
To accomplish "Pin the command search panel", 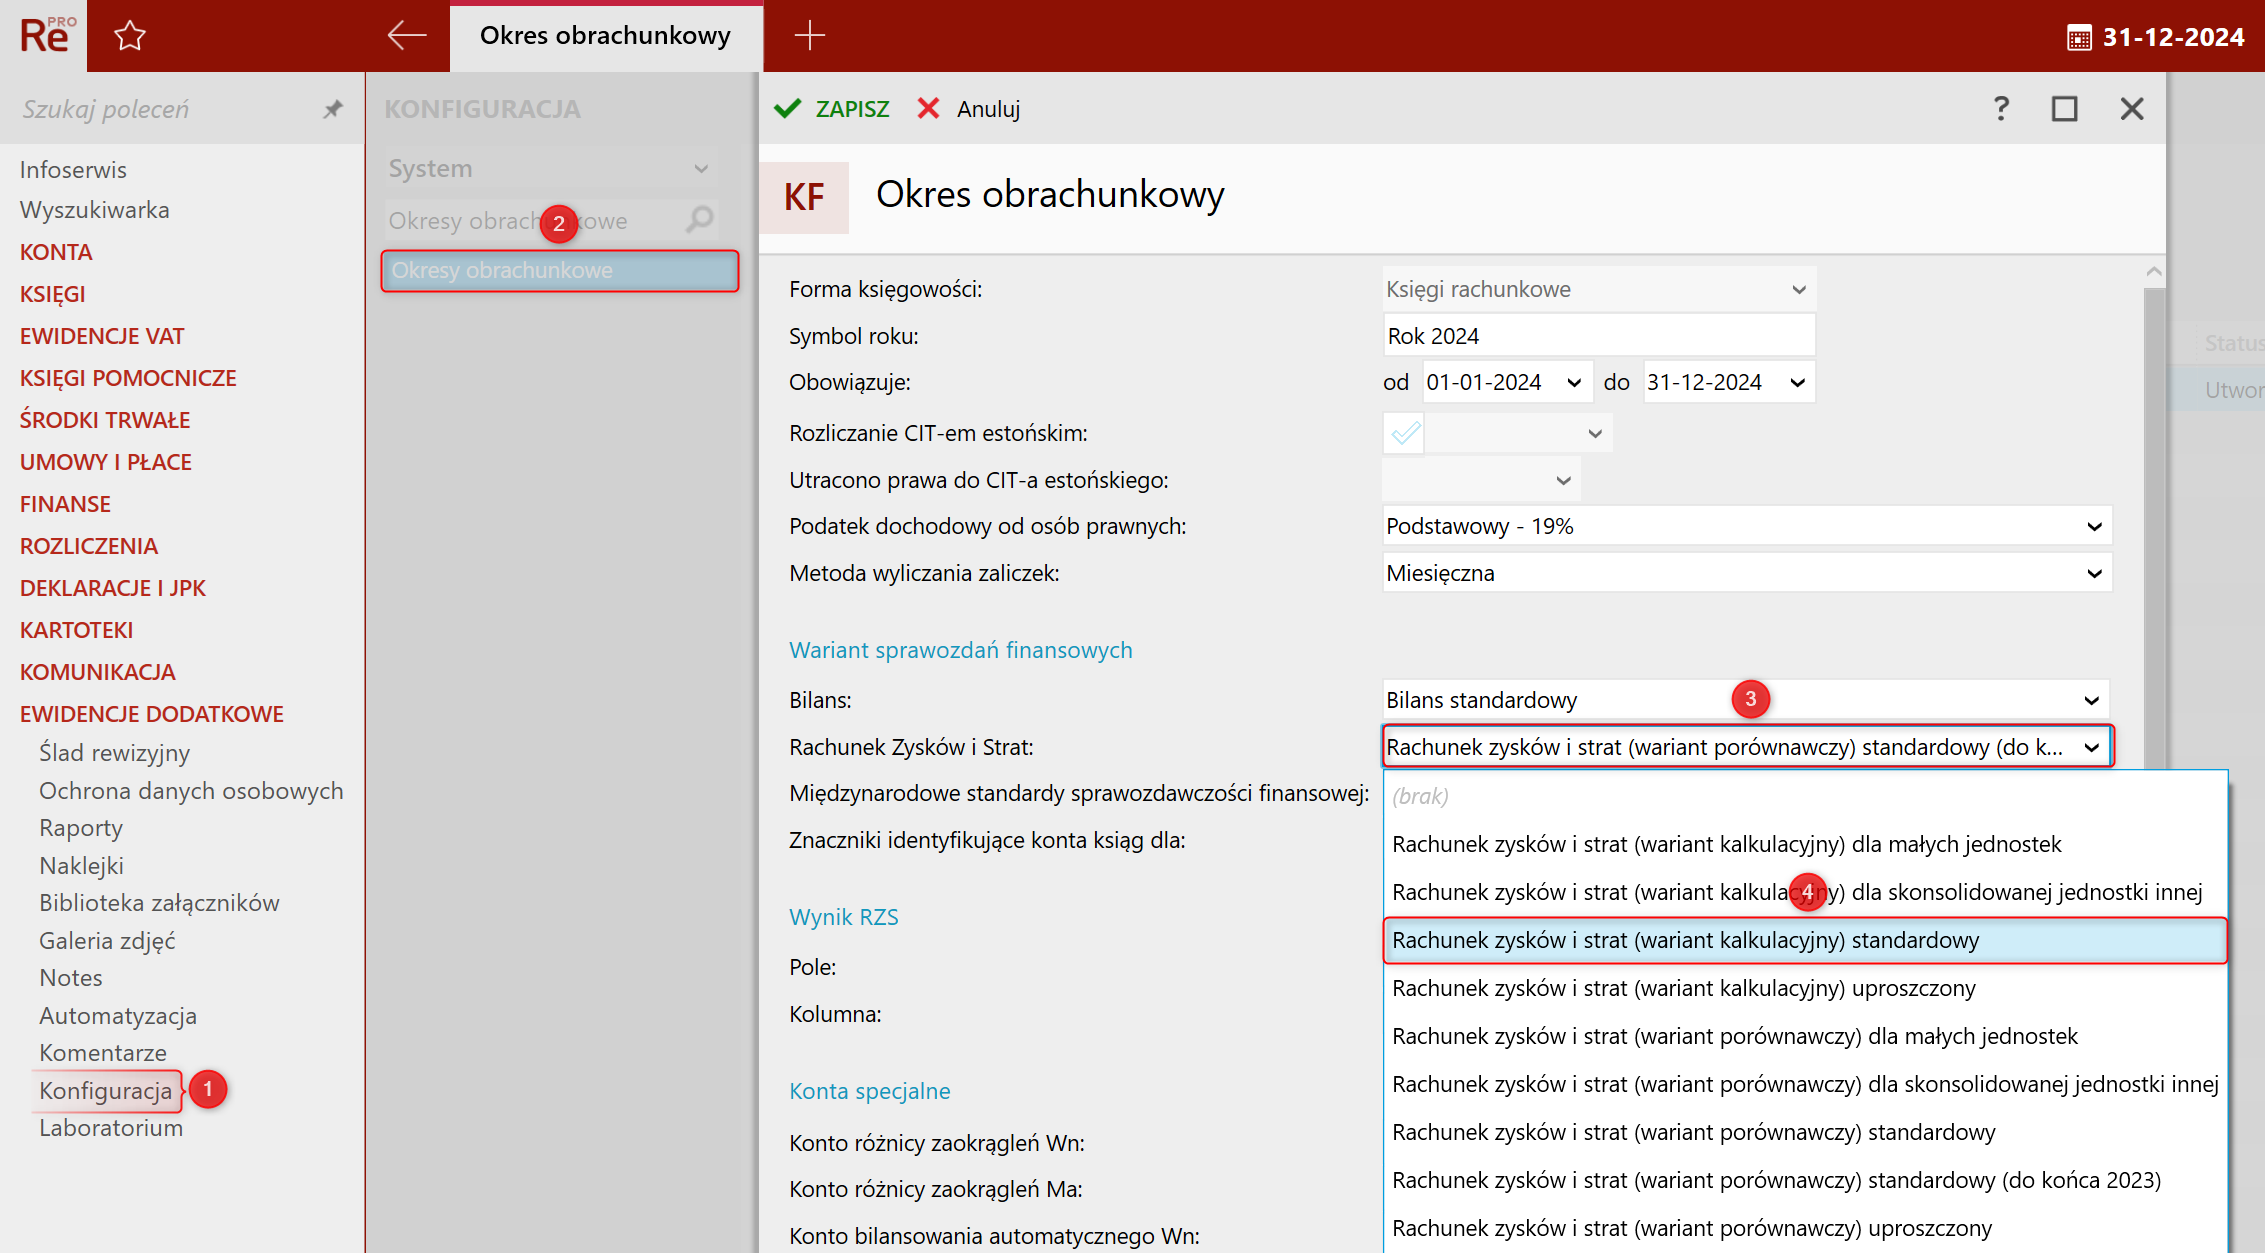I will pyautogui.click(x=333, y=109).
